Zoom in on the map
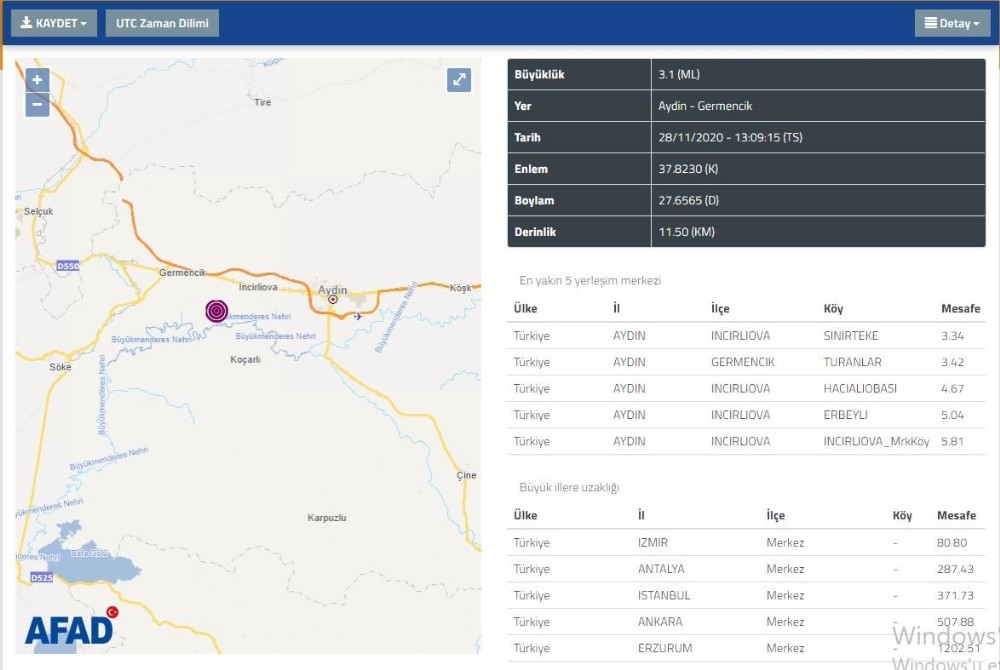 (37, 81)
